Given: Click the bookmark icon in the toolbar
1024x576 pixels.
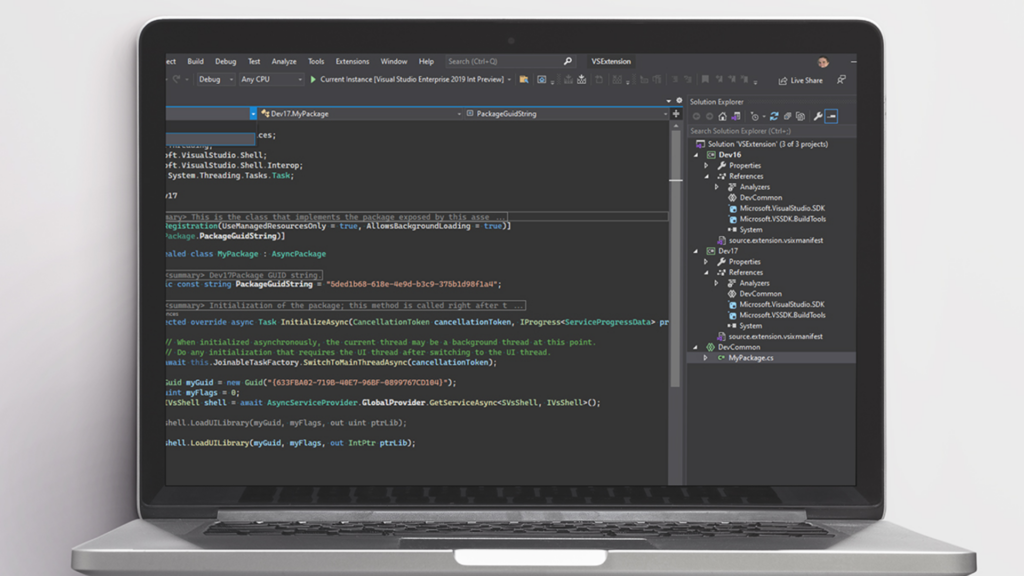Looking at the screenshot, I should tap(705, 80).
